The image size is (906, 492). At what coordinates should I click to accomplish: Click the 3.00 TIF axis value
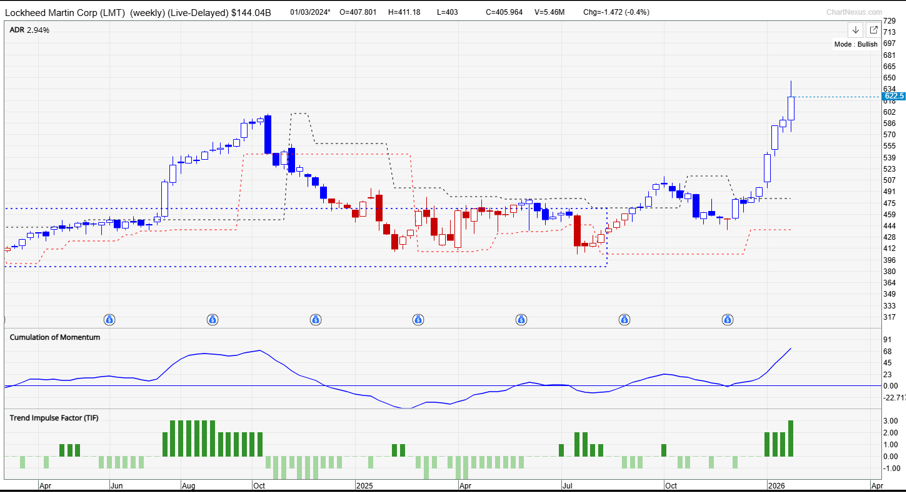click(x=890, y=421)
